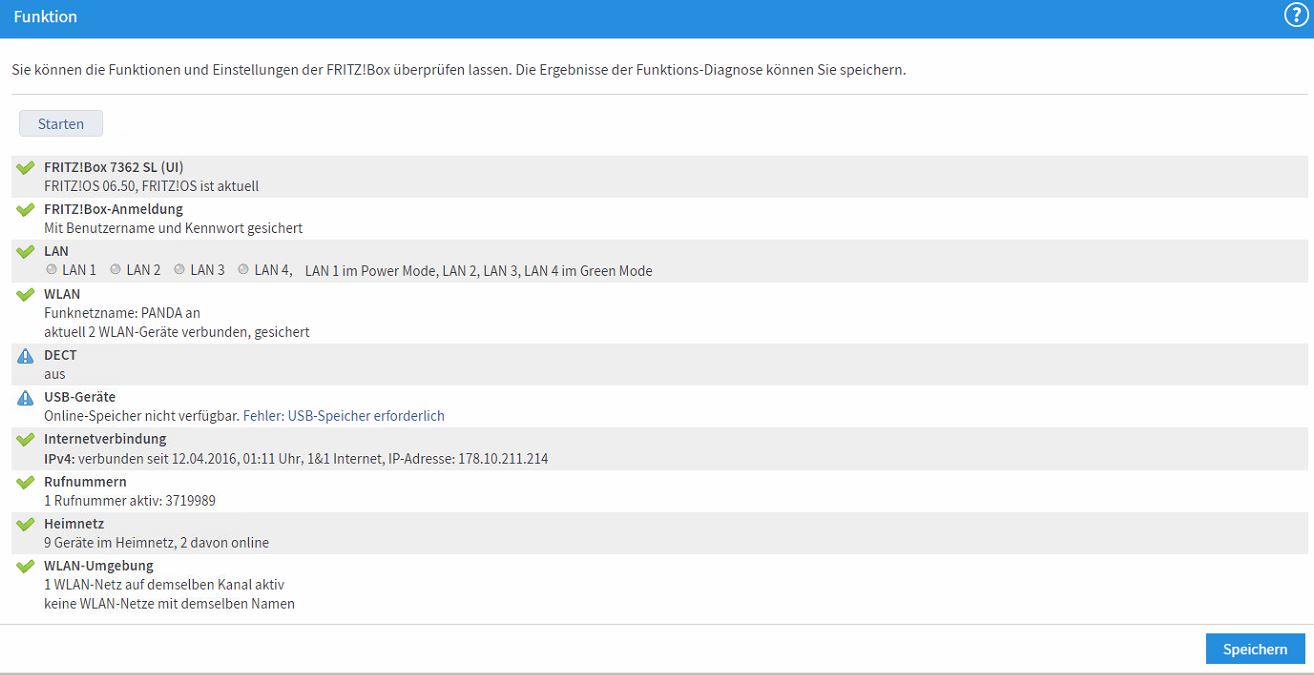The height and width of the screenshot is (675, 1314).
Task: Click the green checkmark beside Rufnummern
Action: 26,482
